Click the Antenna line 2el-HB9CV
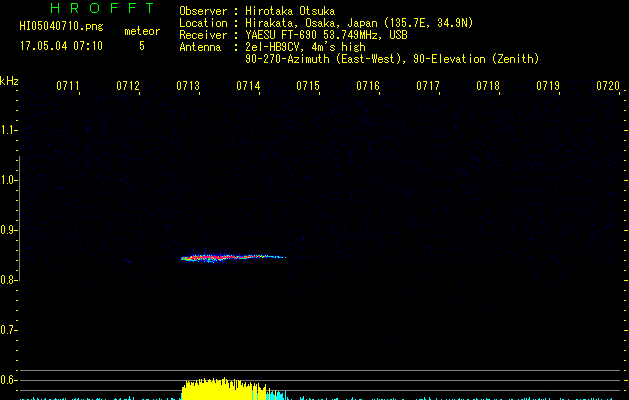This screenshot has height=400, width=629. tap(272, 47)
